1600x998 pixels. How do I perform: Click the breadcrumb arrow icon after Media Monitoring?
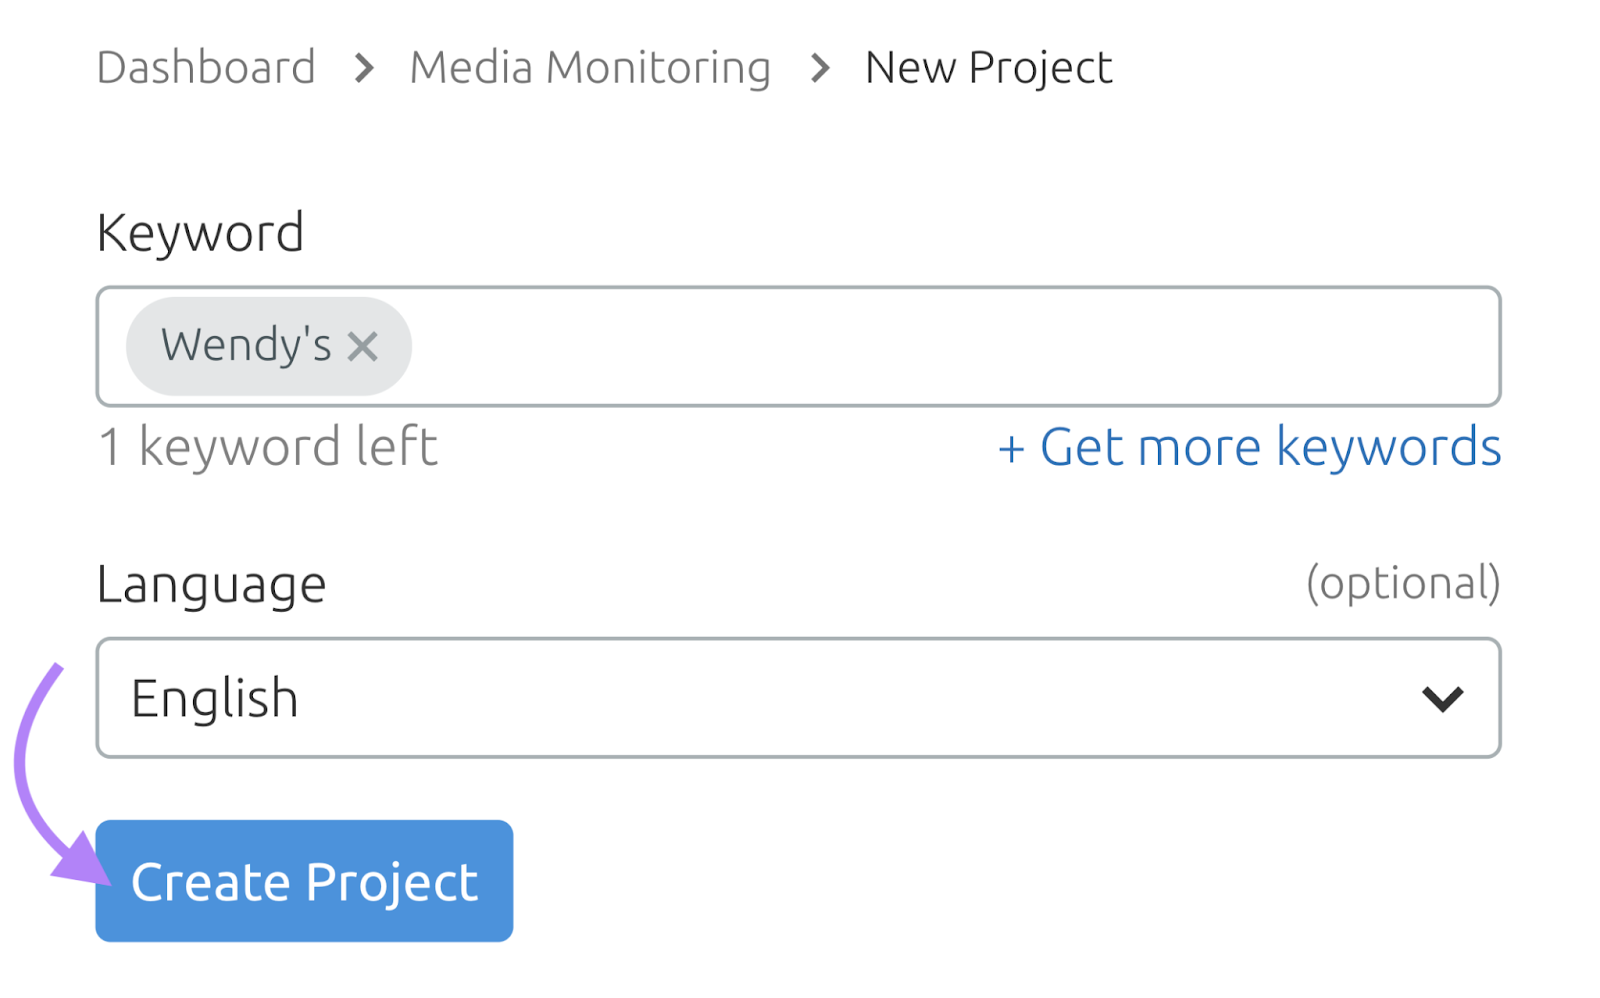click(818, 68)
